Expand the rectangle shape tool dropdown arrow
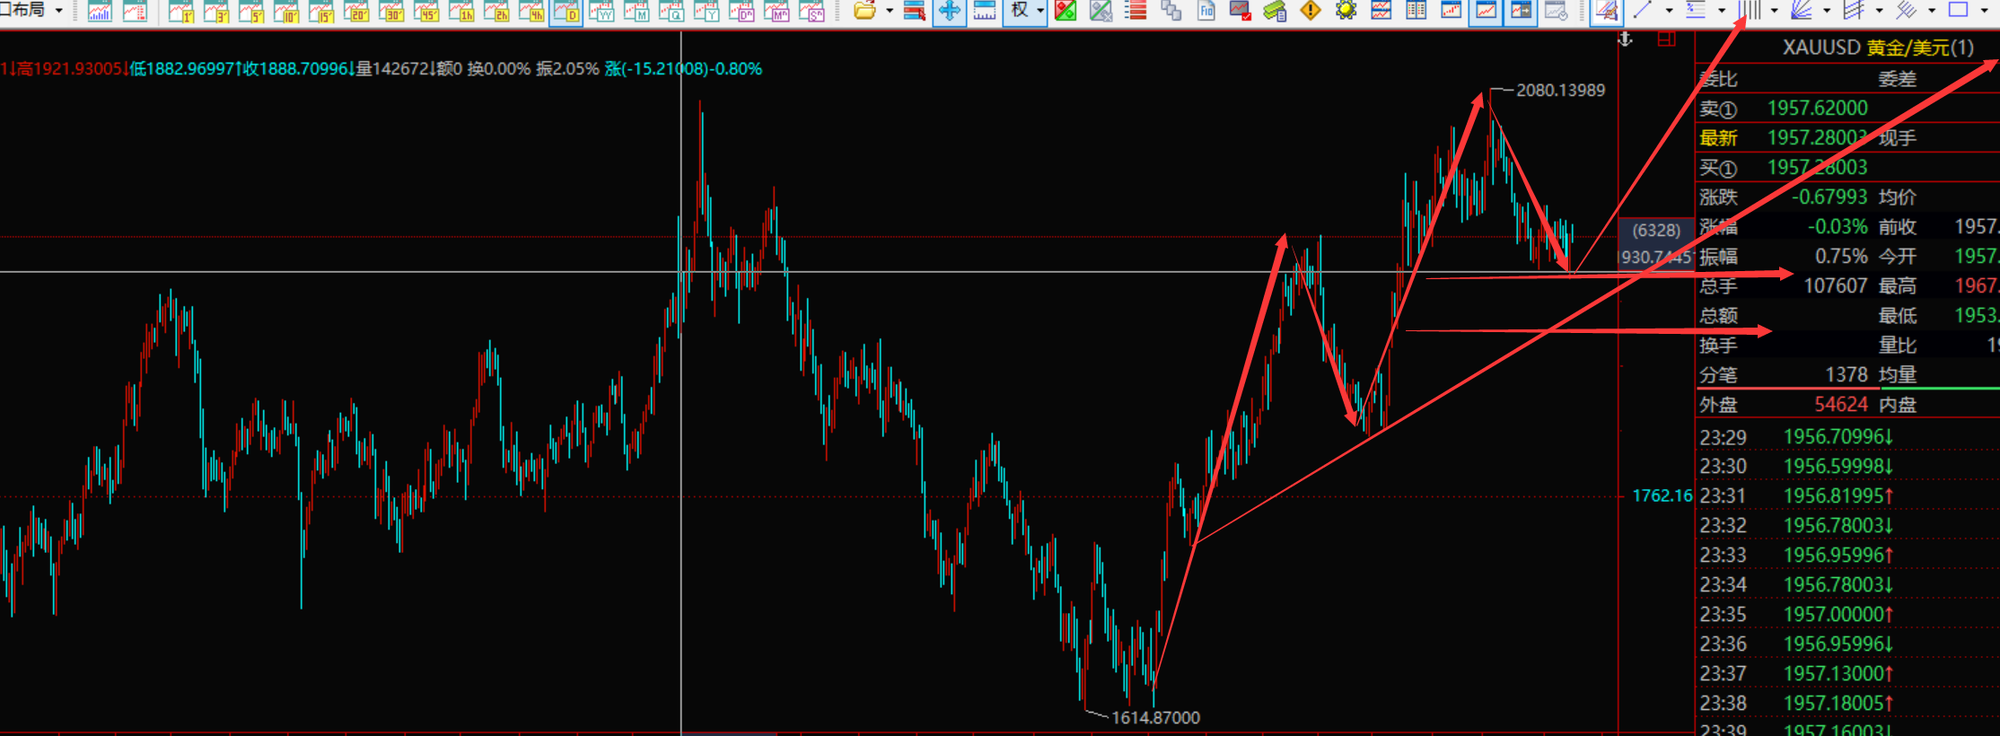This screenshot has height=736, width=2000. (1984, 11)
